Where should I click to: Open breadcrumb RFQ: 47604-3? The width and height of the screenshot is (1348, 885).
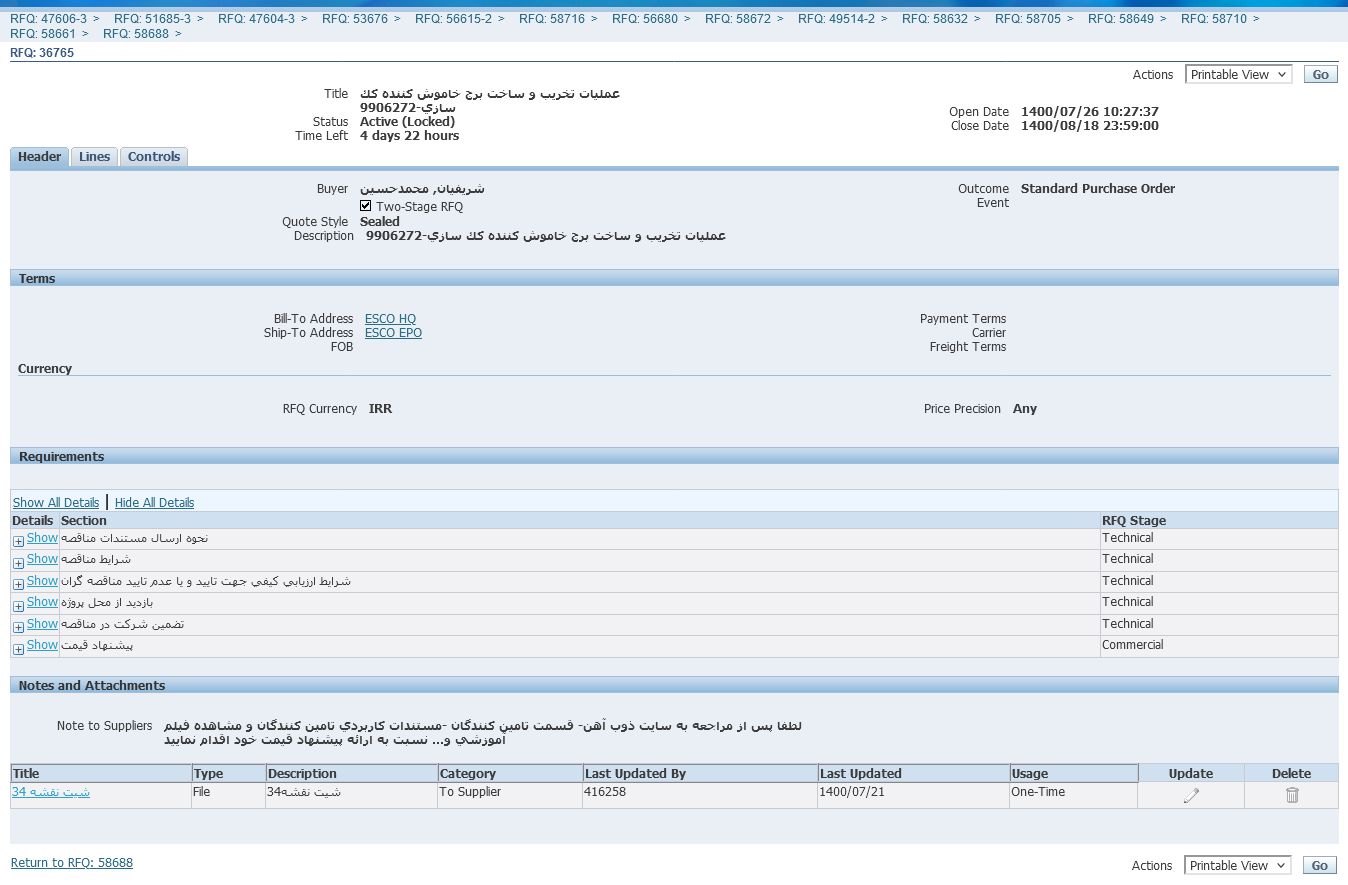pyautogui.click(x=256, y=19)
